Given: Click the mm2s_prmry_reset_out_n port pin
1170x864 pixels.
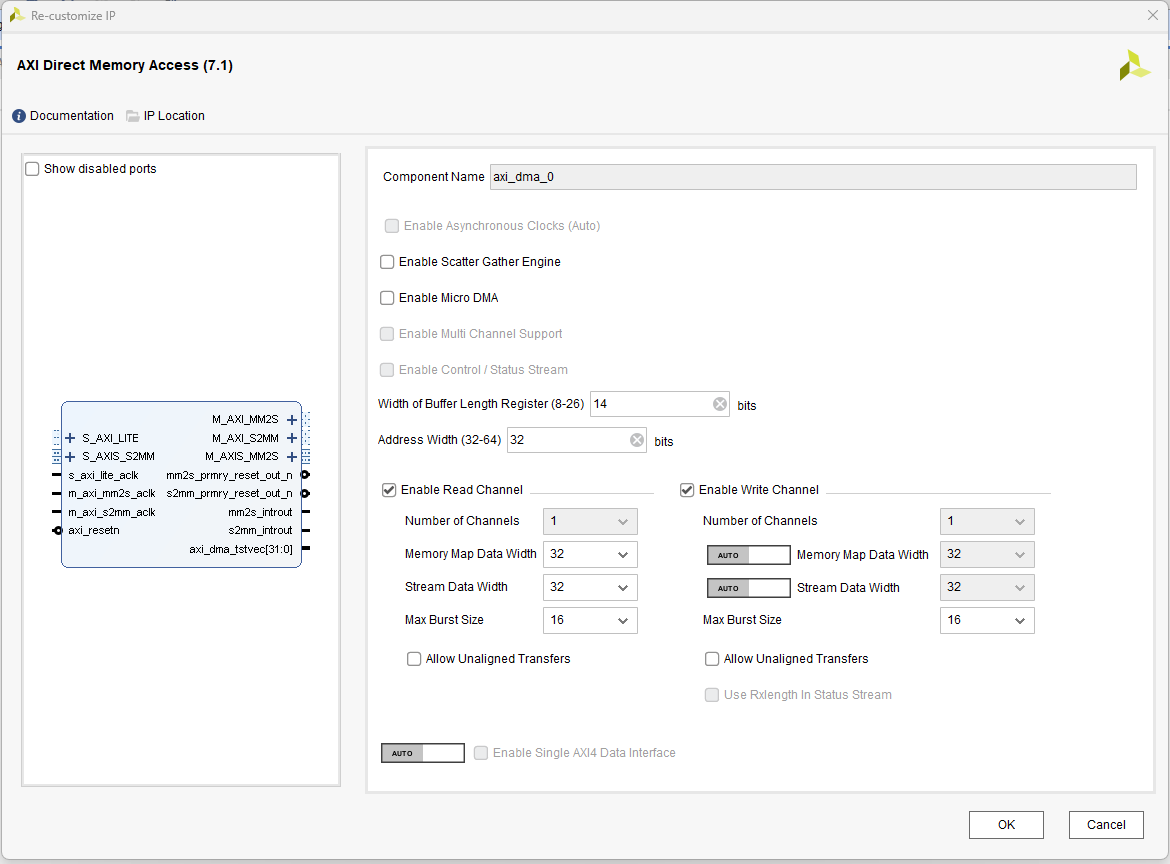Looking at the screenshot, I should pyautogui.click(x=305, y=475).
